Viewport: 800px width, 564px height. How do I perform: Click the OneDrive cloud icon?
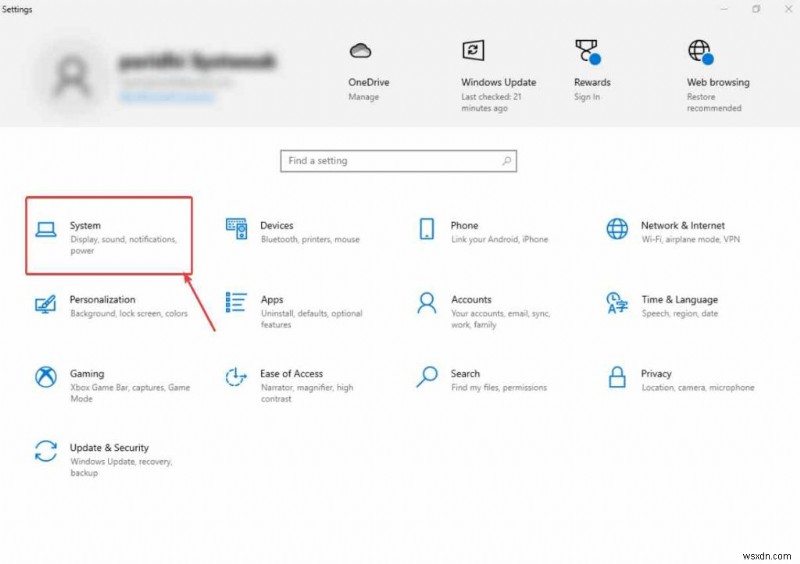pos(360,51)
